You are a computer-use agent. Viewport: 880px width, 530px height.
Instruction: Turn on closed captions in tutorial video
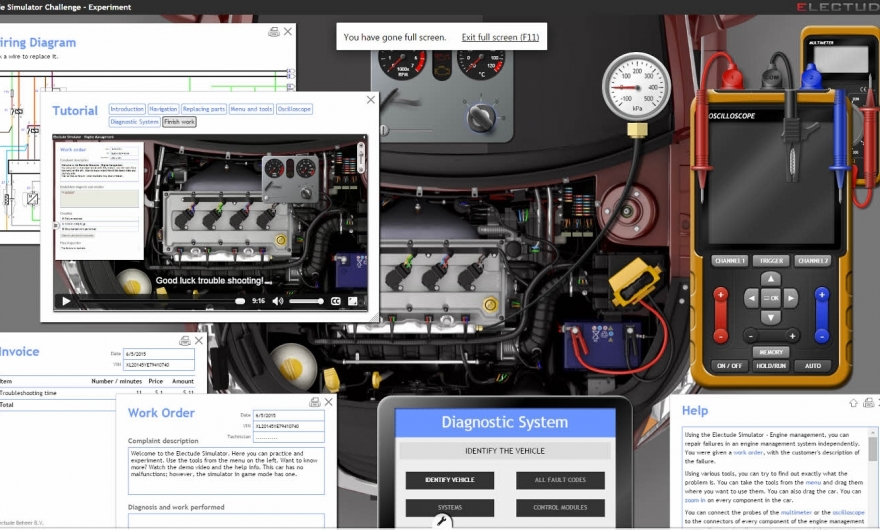[x=336, y=301]
